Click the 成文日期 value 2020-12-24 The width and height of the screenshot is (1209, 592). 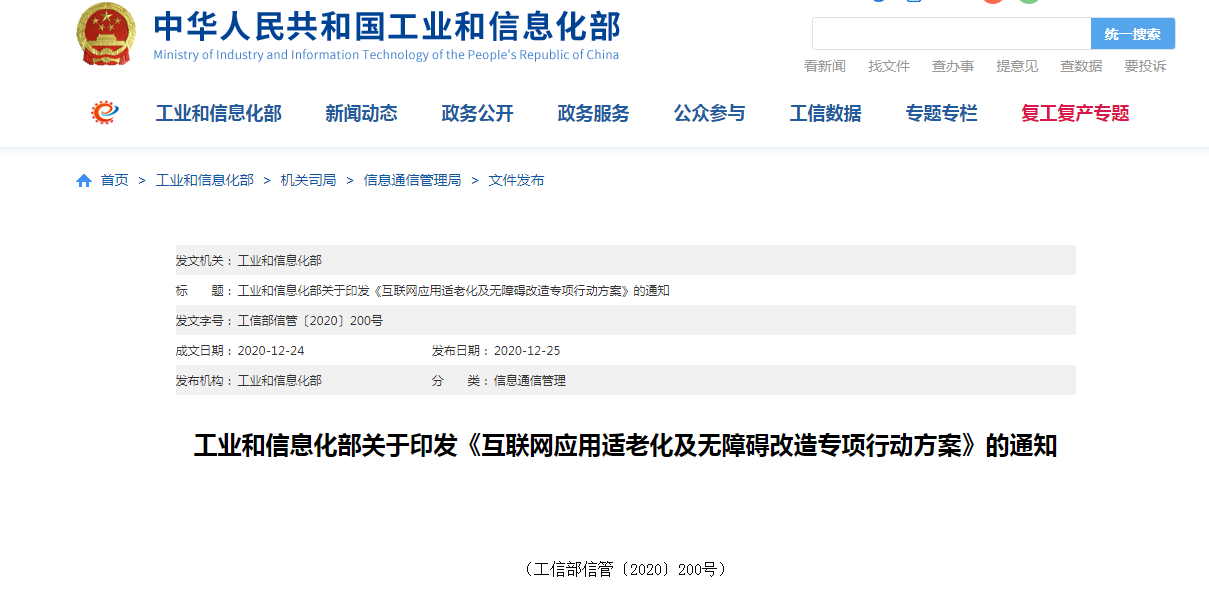(271, 351)
